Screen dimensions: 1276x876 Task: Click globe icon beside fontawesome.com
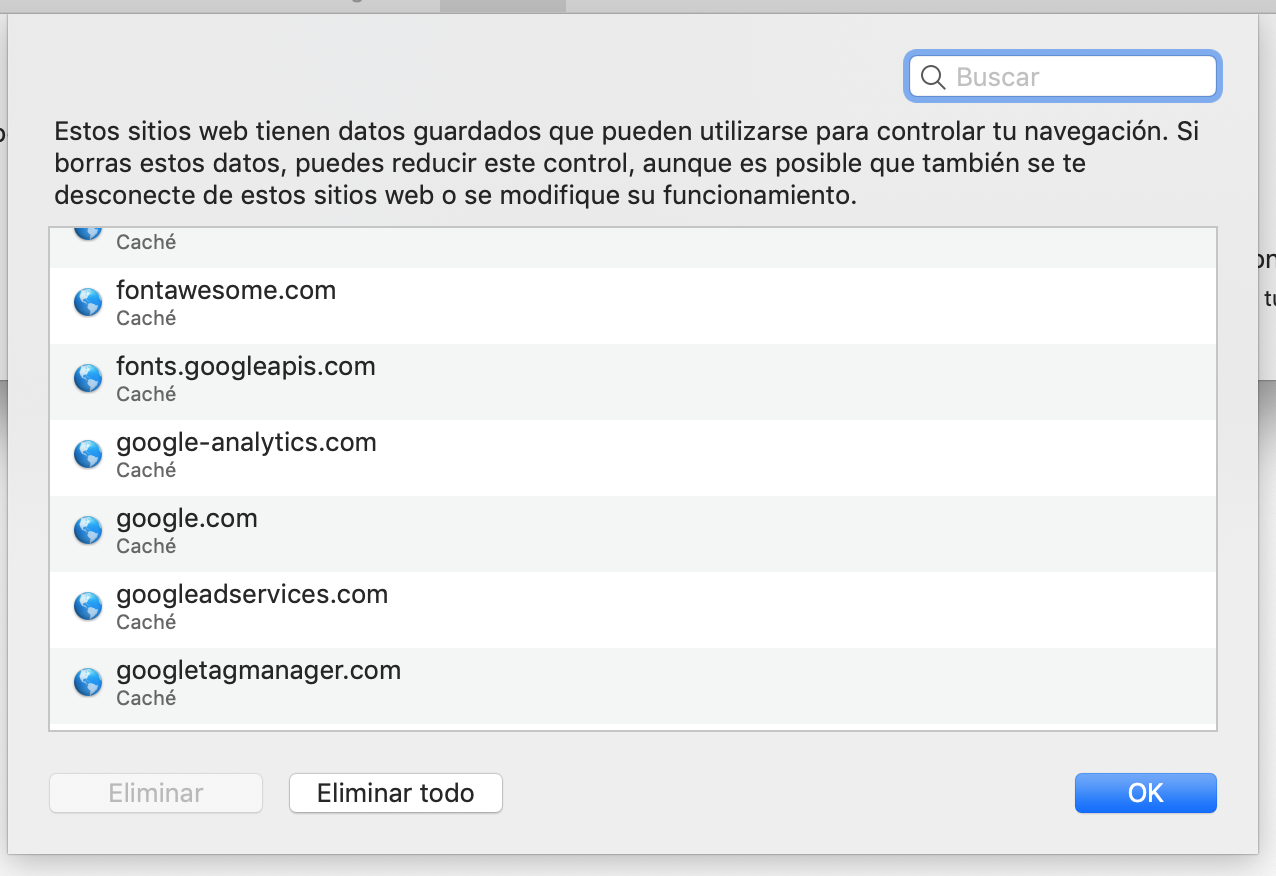pos(88,302)
